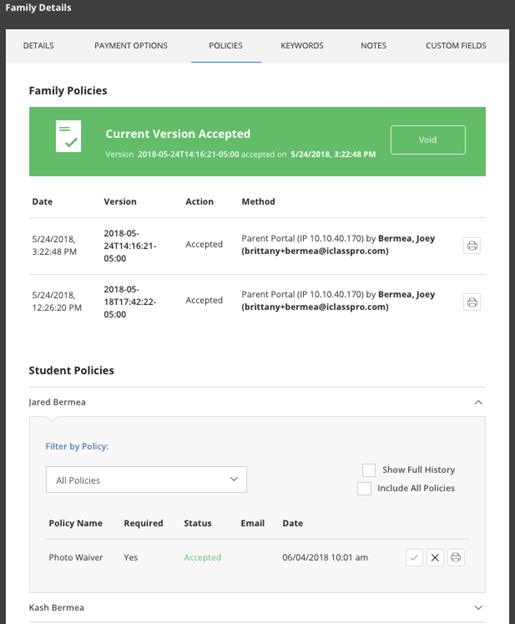Click the Policies tab

pos(226,46)
